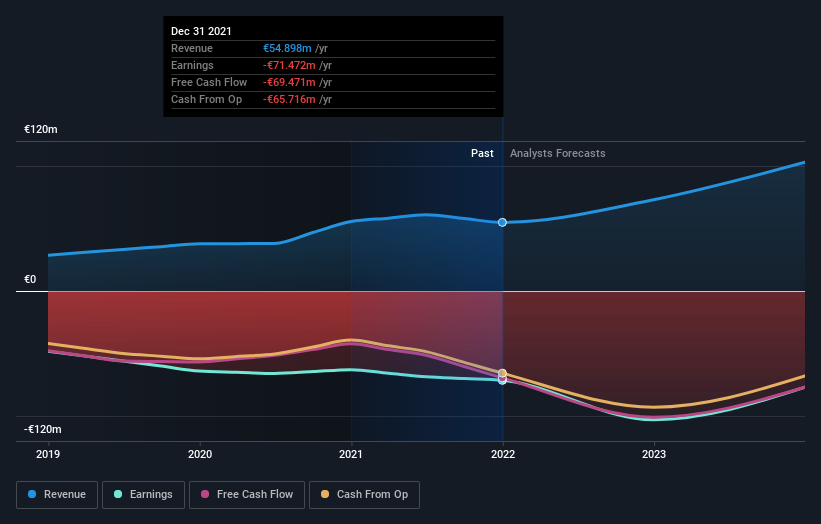Screen dimensions: 821x524
Task: Toggle the Revenue series legend button
Action: pos(57,495)
